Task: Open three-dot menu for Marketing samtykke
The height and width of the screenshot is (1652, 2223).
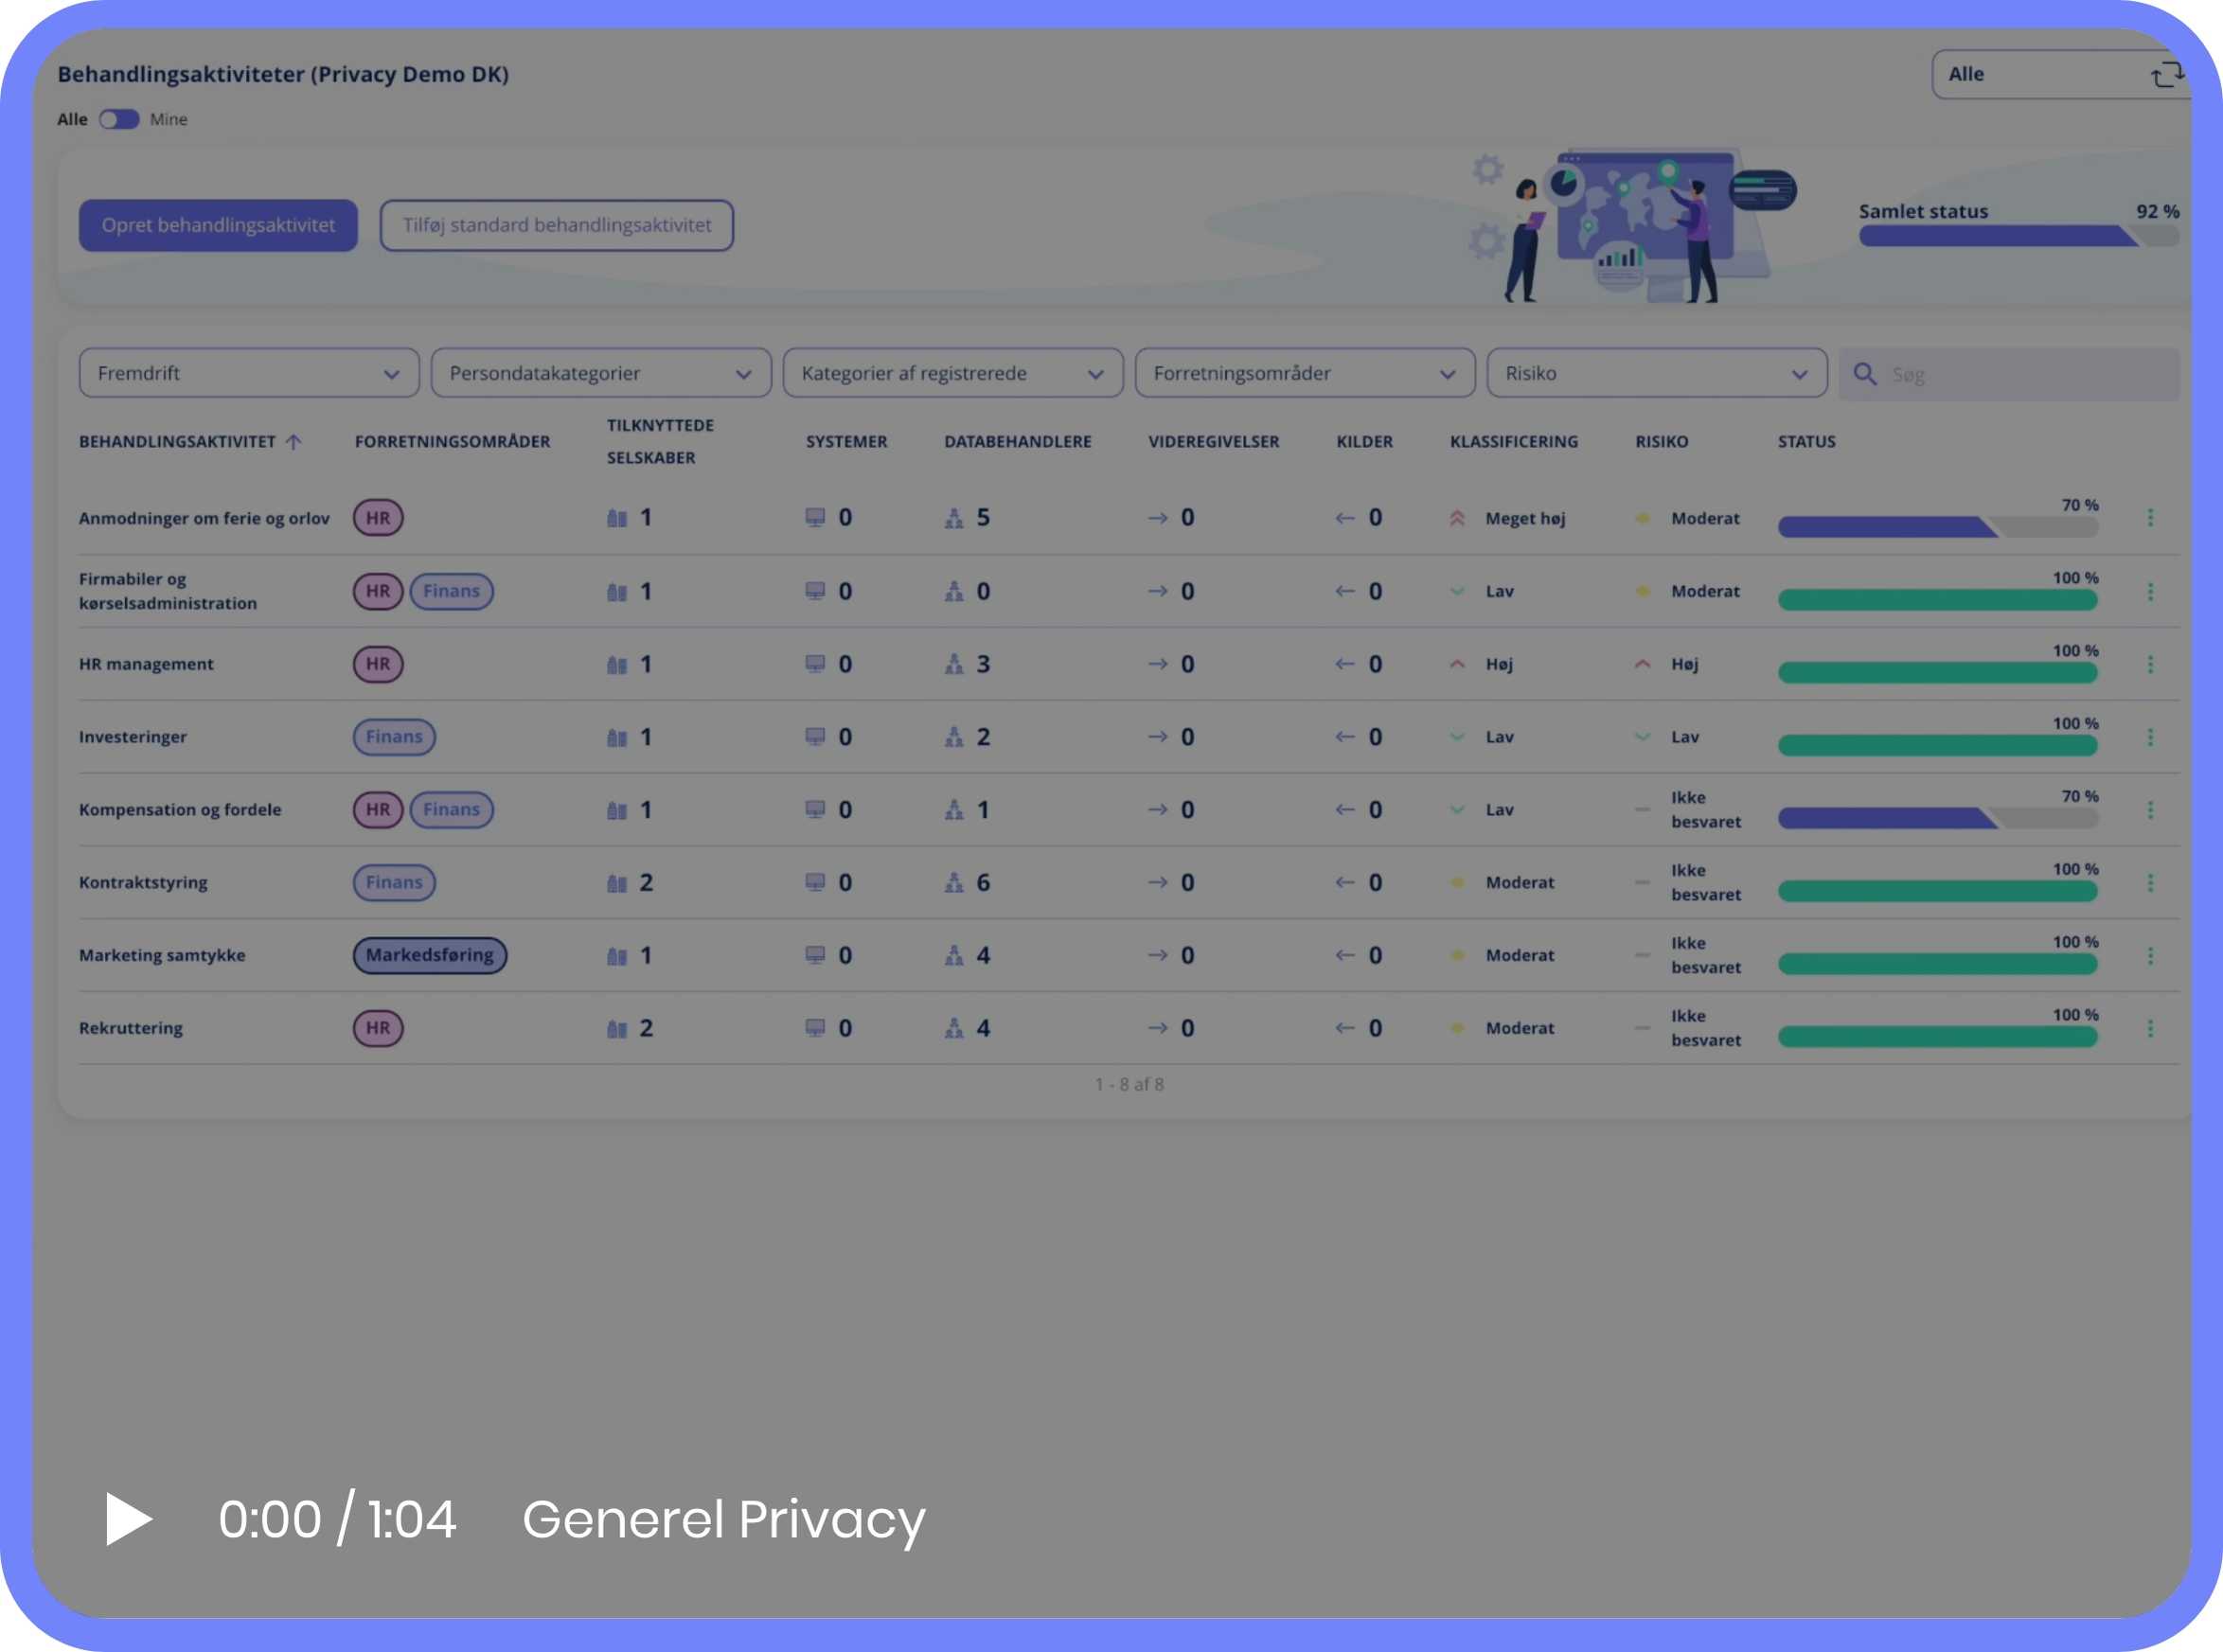Action: pos(2150,955)
